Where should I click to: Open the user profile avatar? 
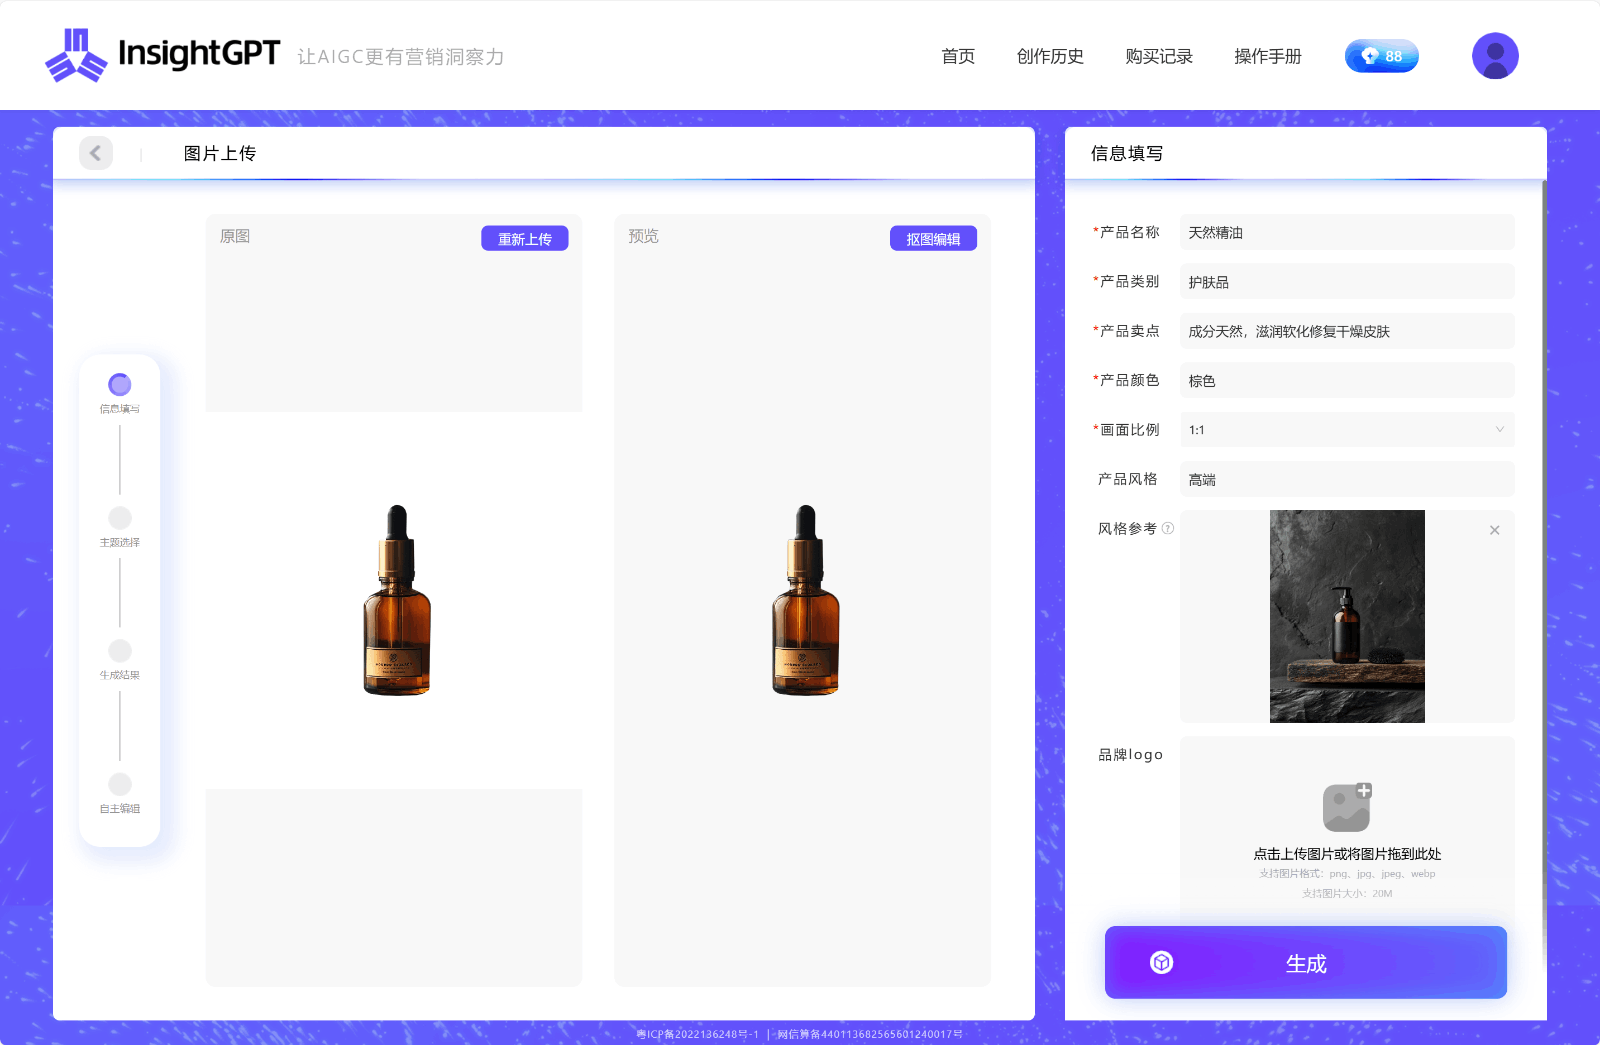(1495, 56)
